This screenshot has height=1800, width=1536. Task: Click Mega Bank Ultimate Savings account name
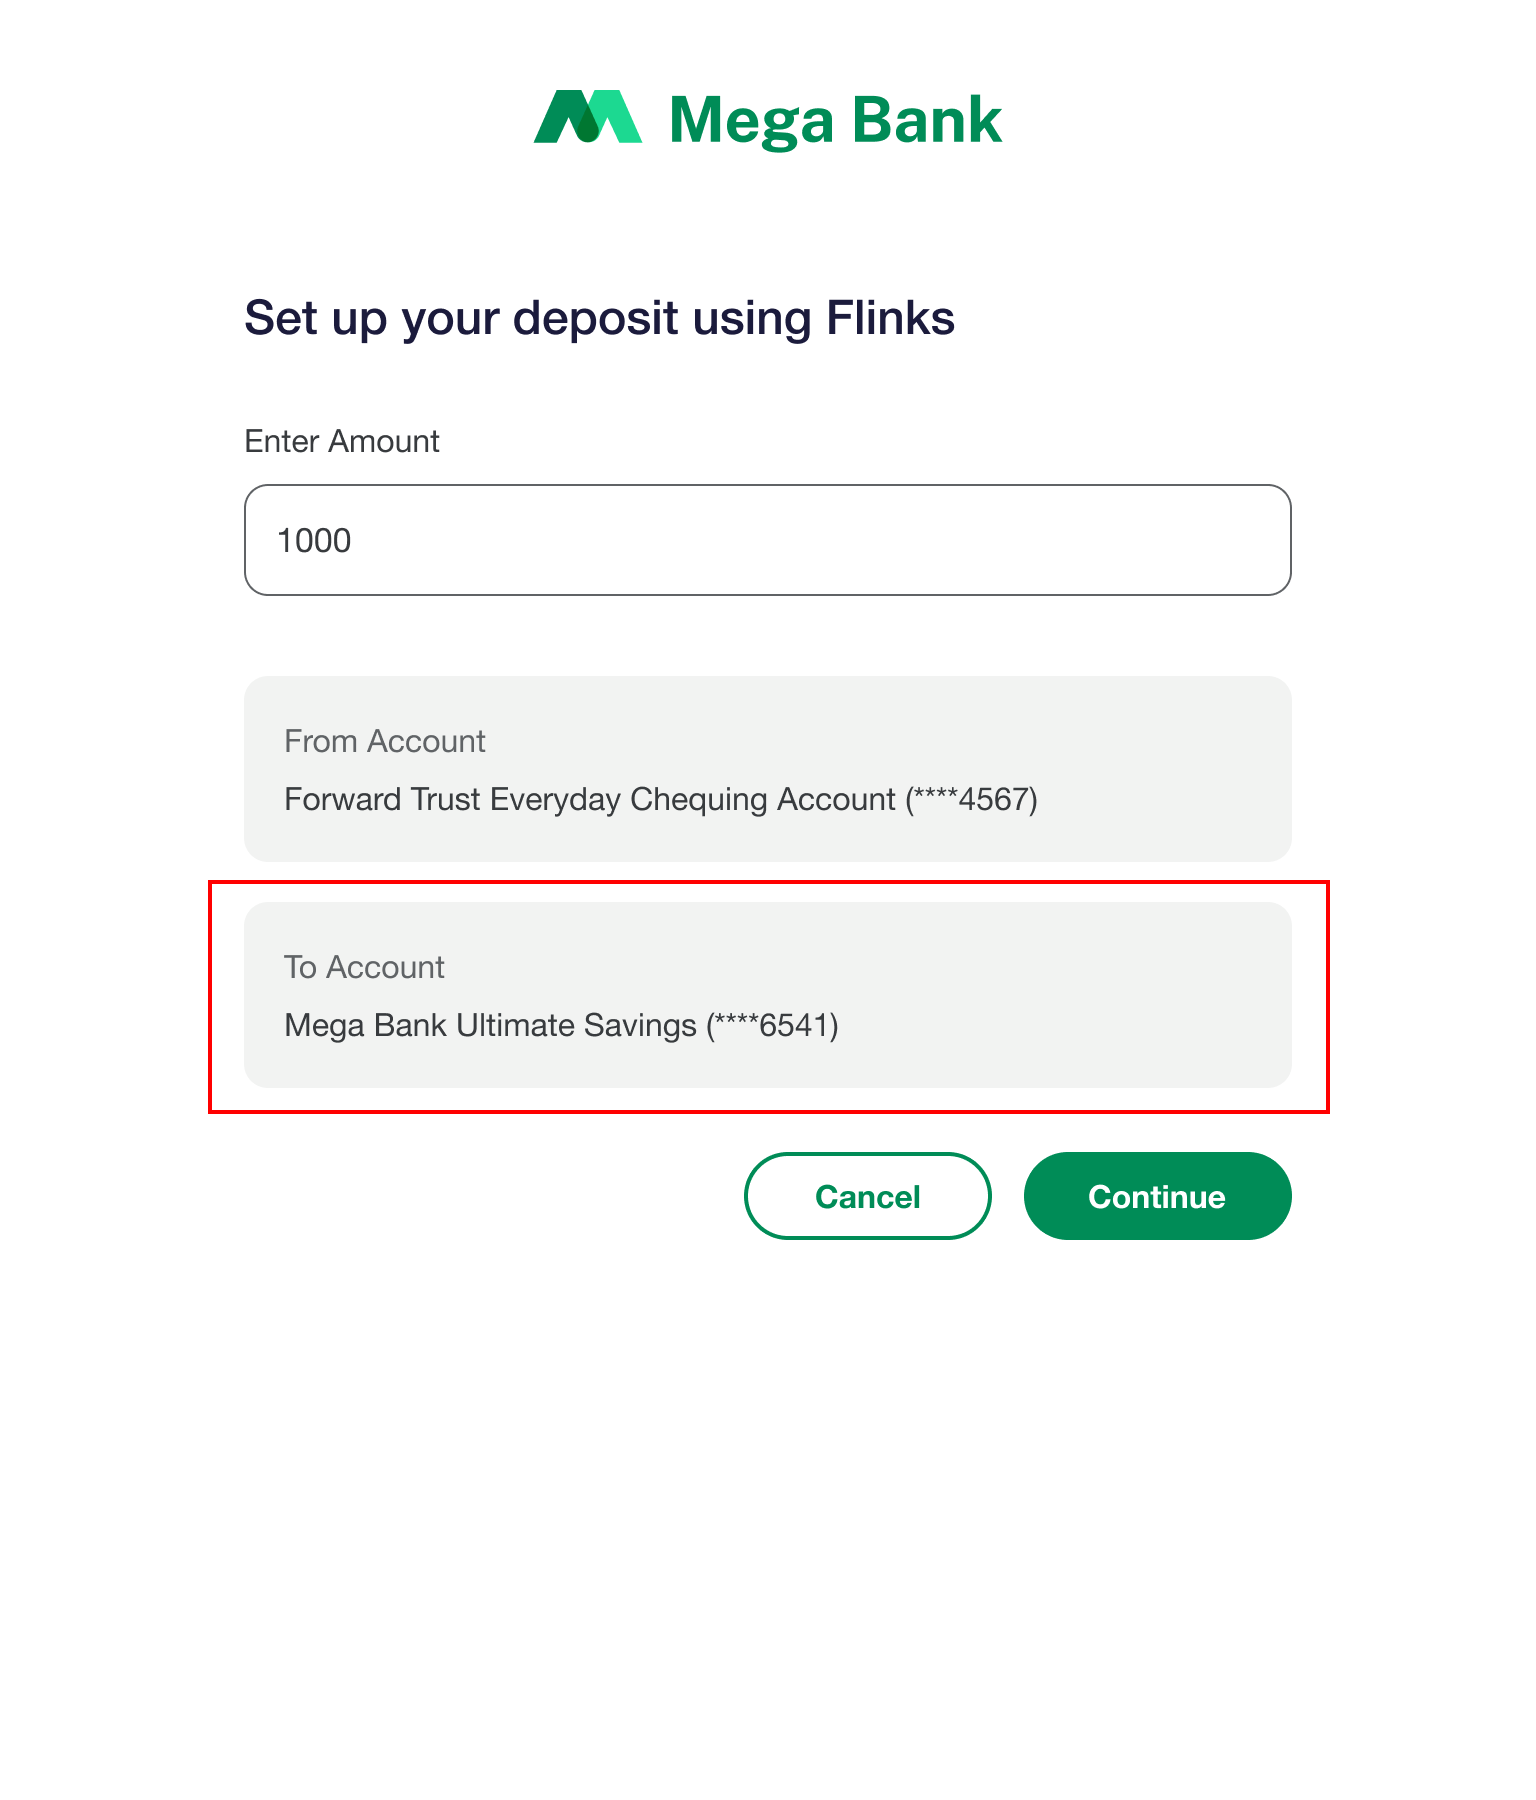click(x=490, y=1026)
